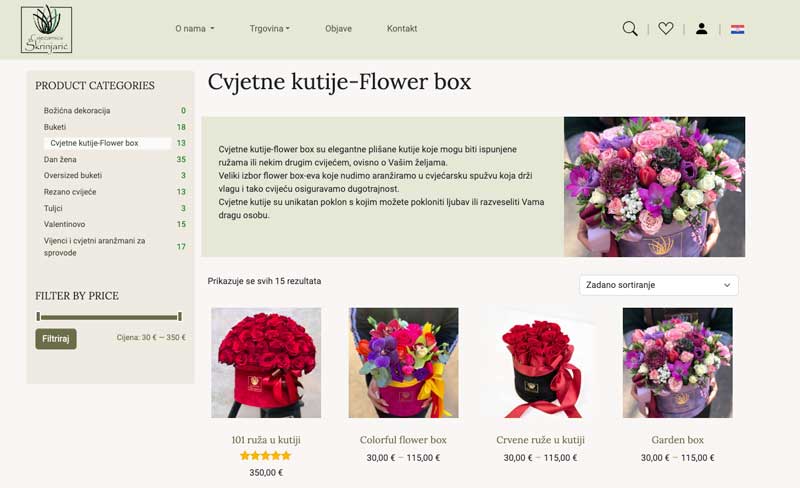Open the user account icon
Viewport: 800px width, 488px height.
701,29
